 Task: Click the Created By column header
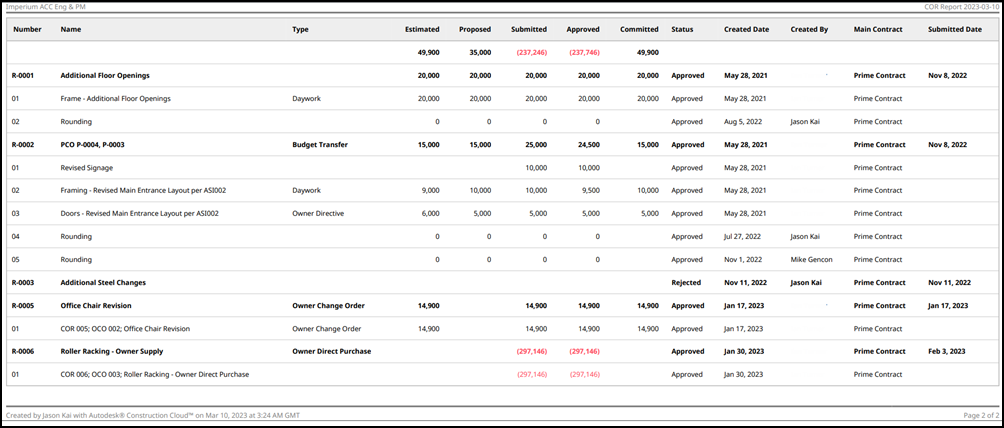pos(809,29)
